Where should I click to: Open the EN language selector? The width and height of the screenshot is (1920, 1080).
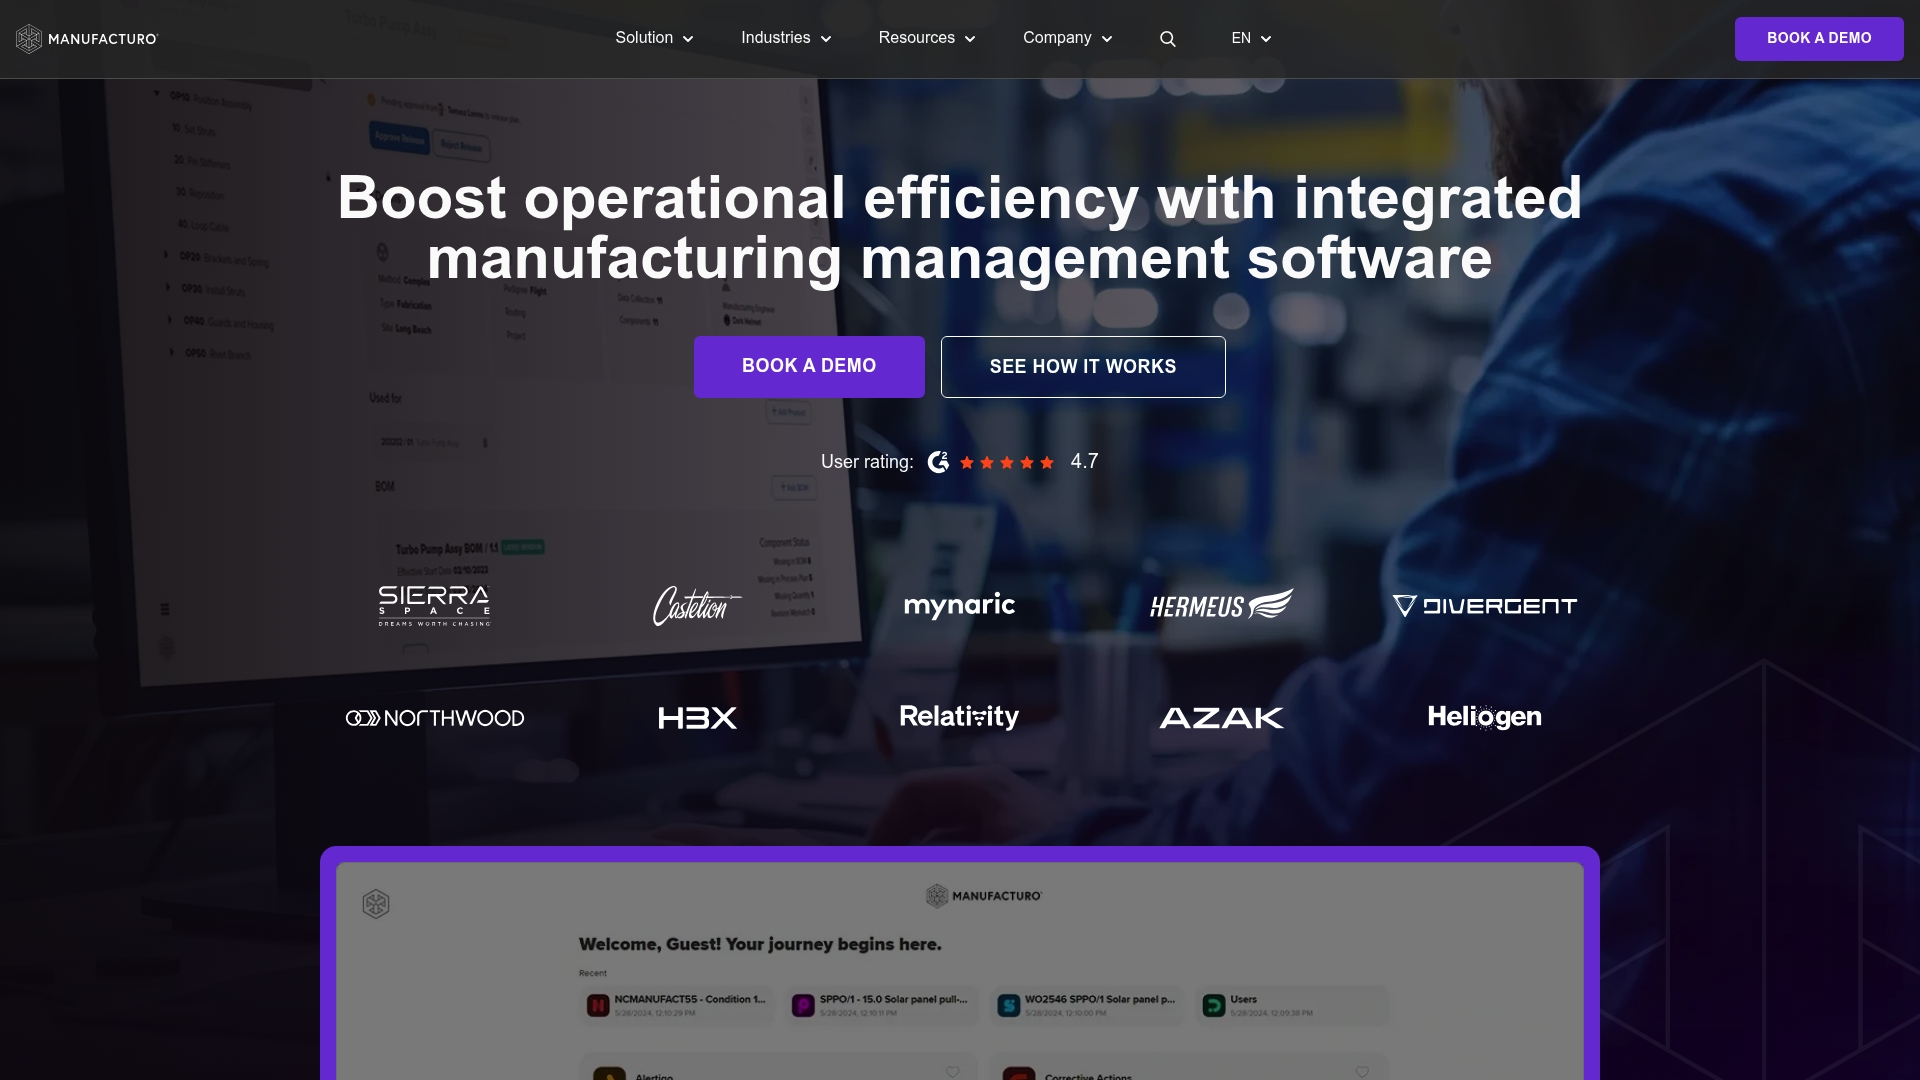(x=1251, y=38)
